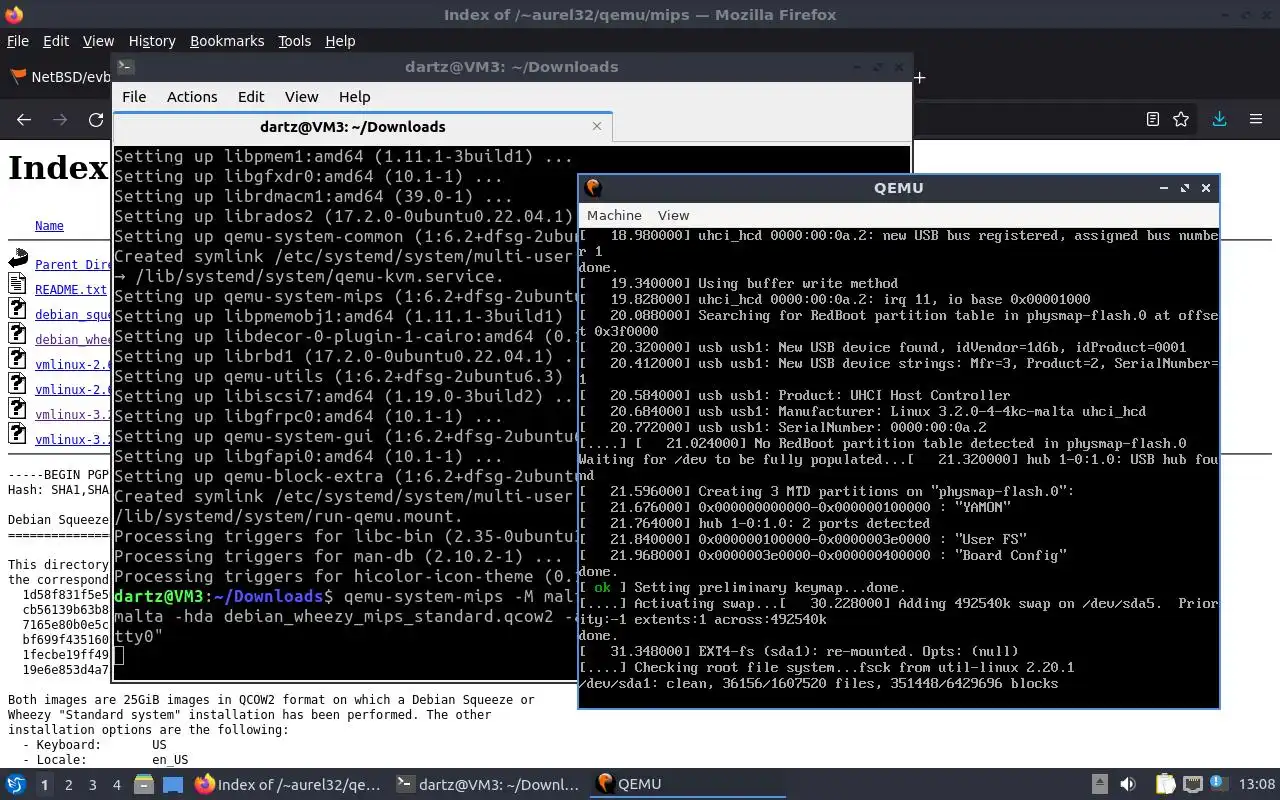1280x800 pixels.
Task: Switch to workspace 3
Action: [93, 785]
